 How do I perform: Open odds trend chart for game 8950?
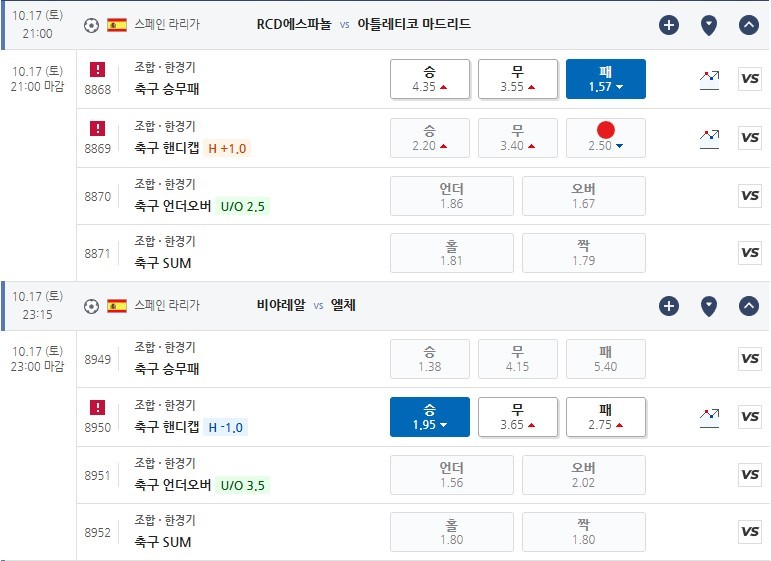pos(709,417)
